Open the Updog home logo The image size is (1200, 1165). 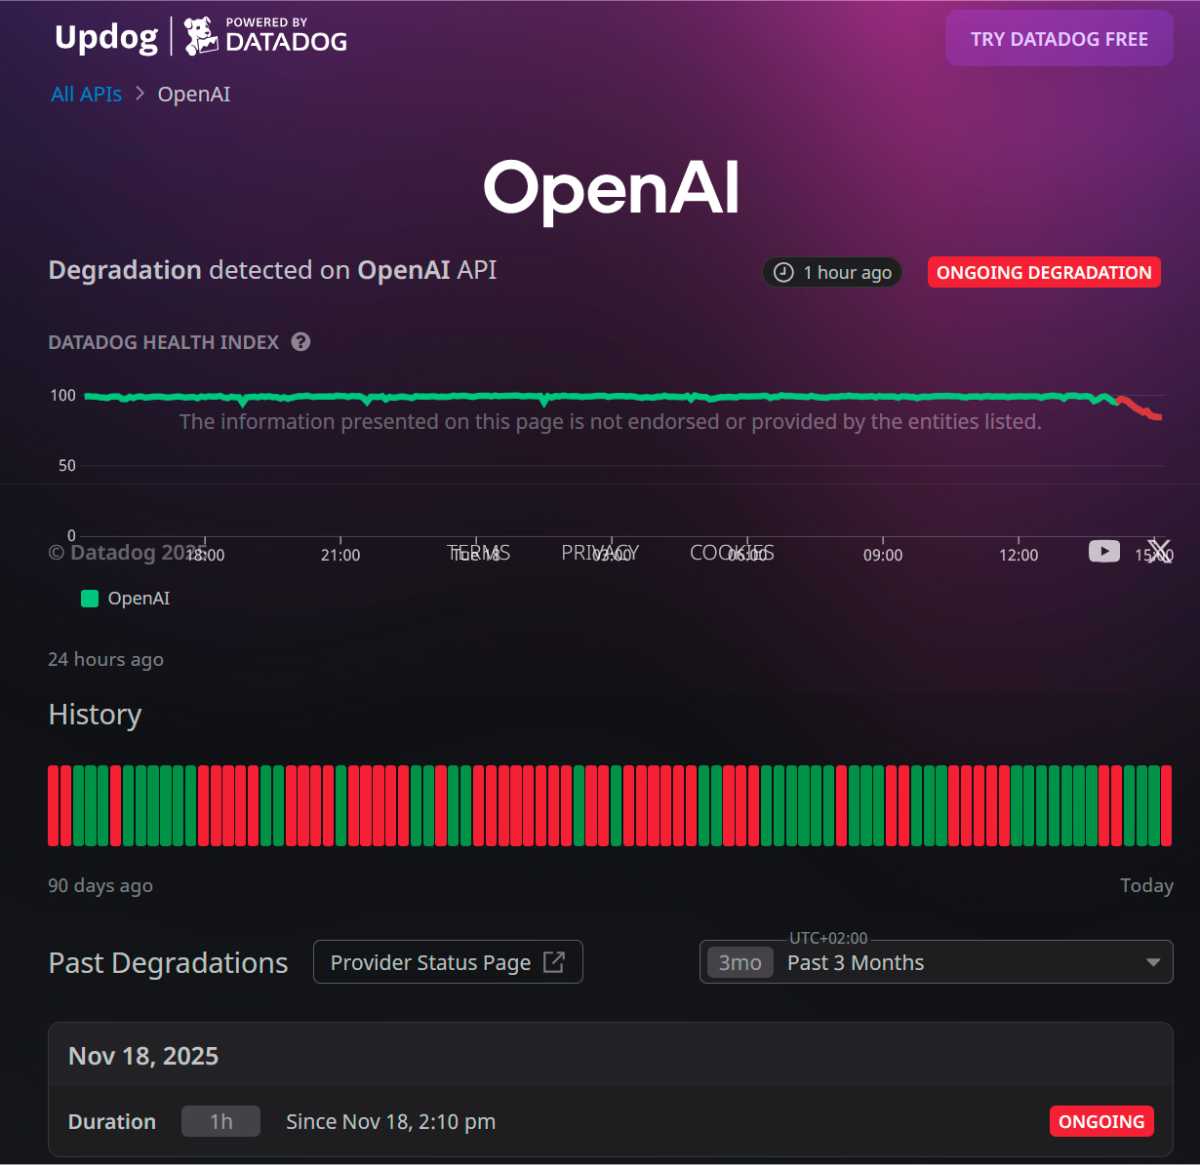[x=106, y=38]
